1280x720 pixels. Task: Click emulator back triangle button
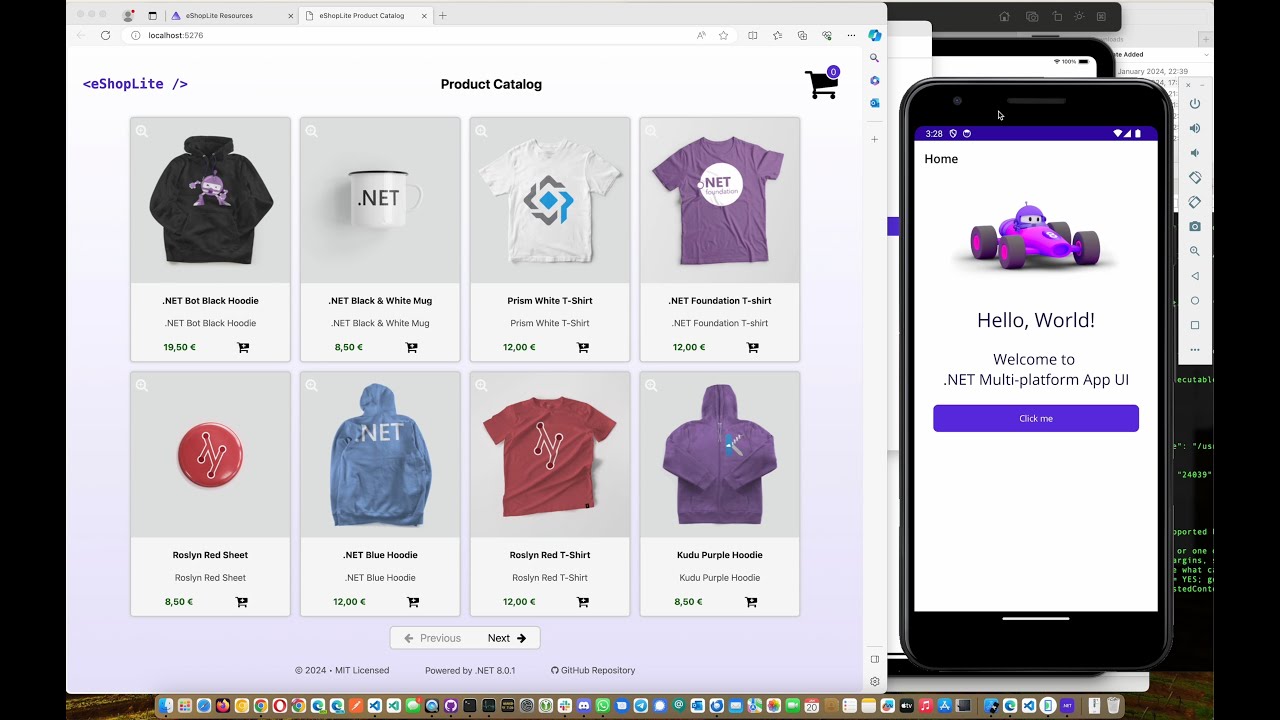(1195, 276)
